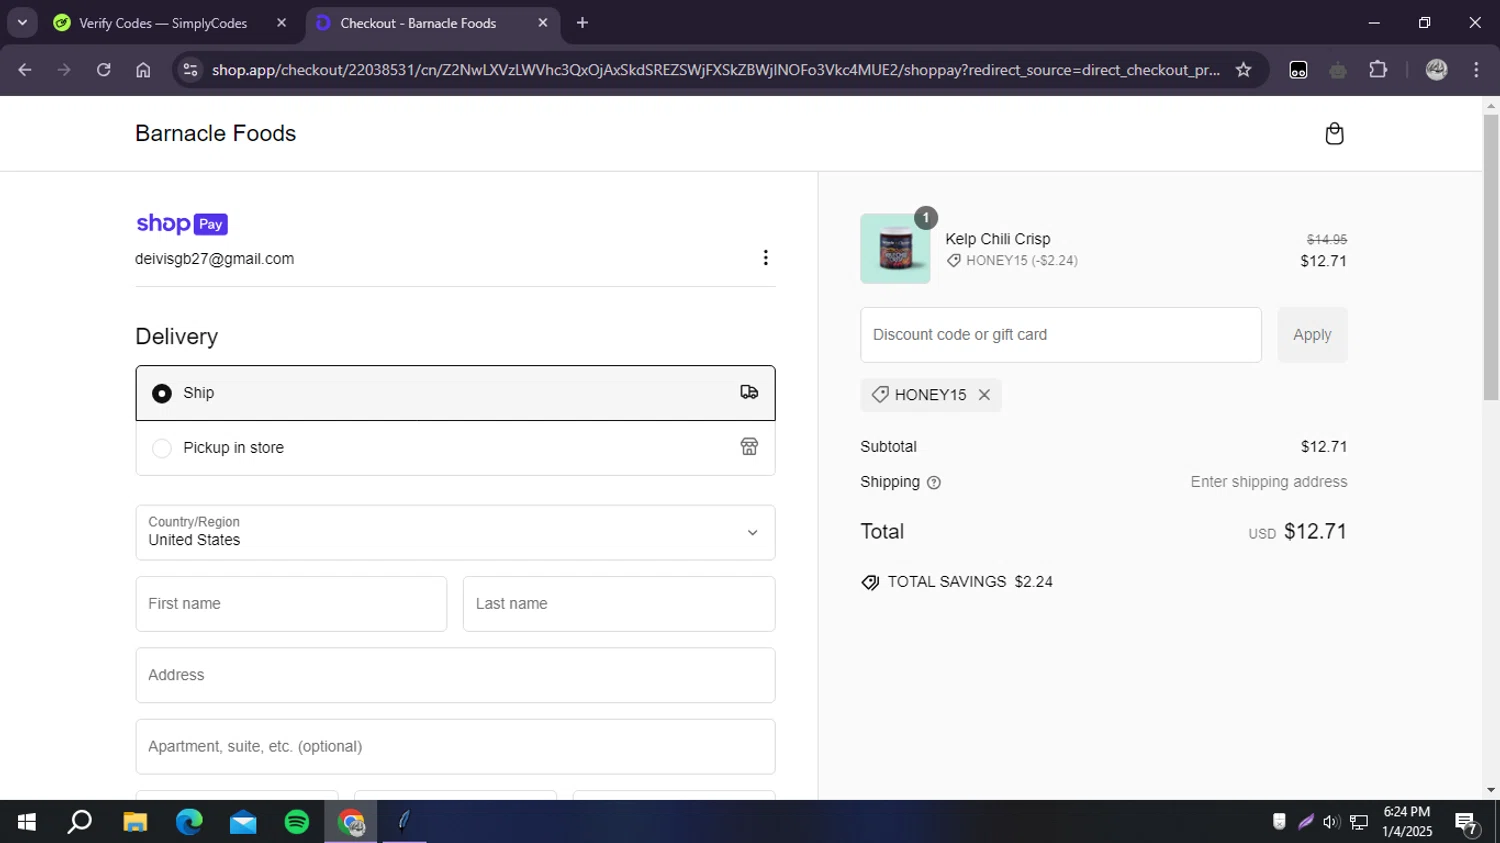Click the Barnacle Foods store name
The height and width of the screenshot is (843, 1500).
coord(216,134)
